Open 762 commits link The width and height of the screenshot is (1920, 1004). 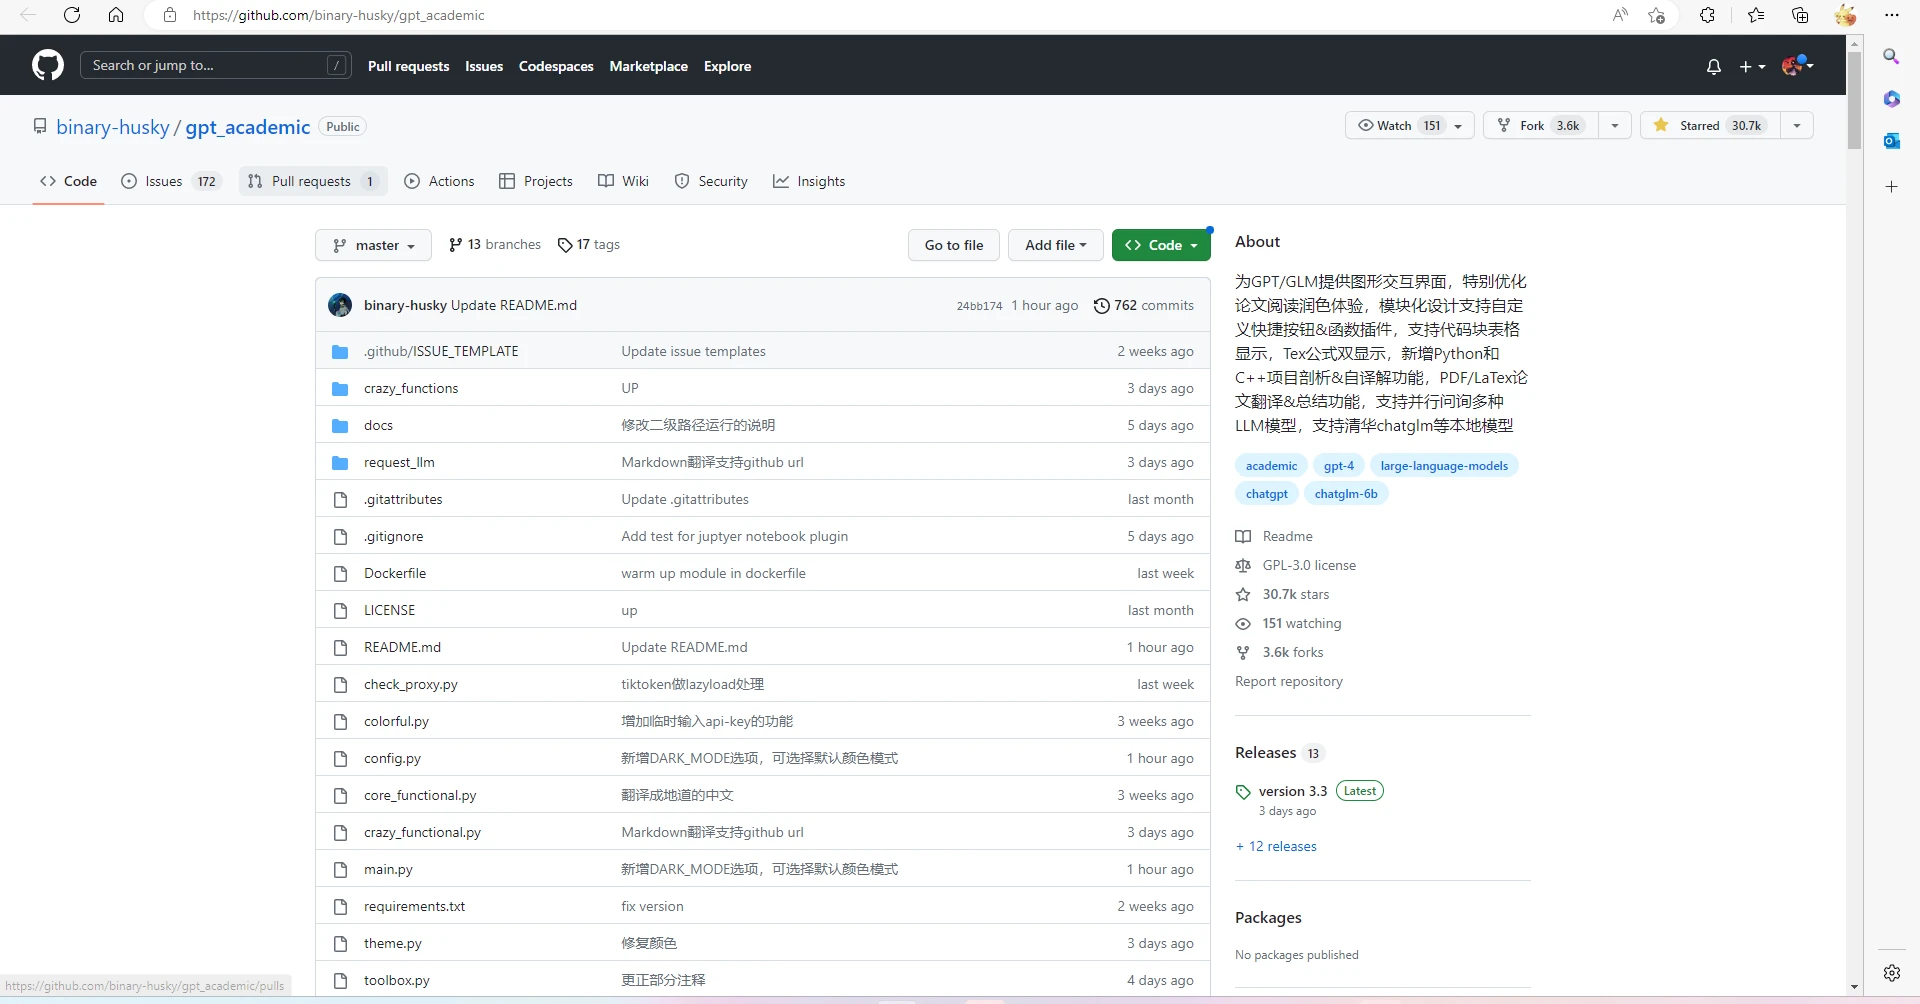[x=1143, y=306]
